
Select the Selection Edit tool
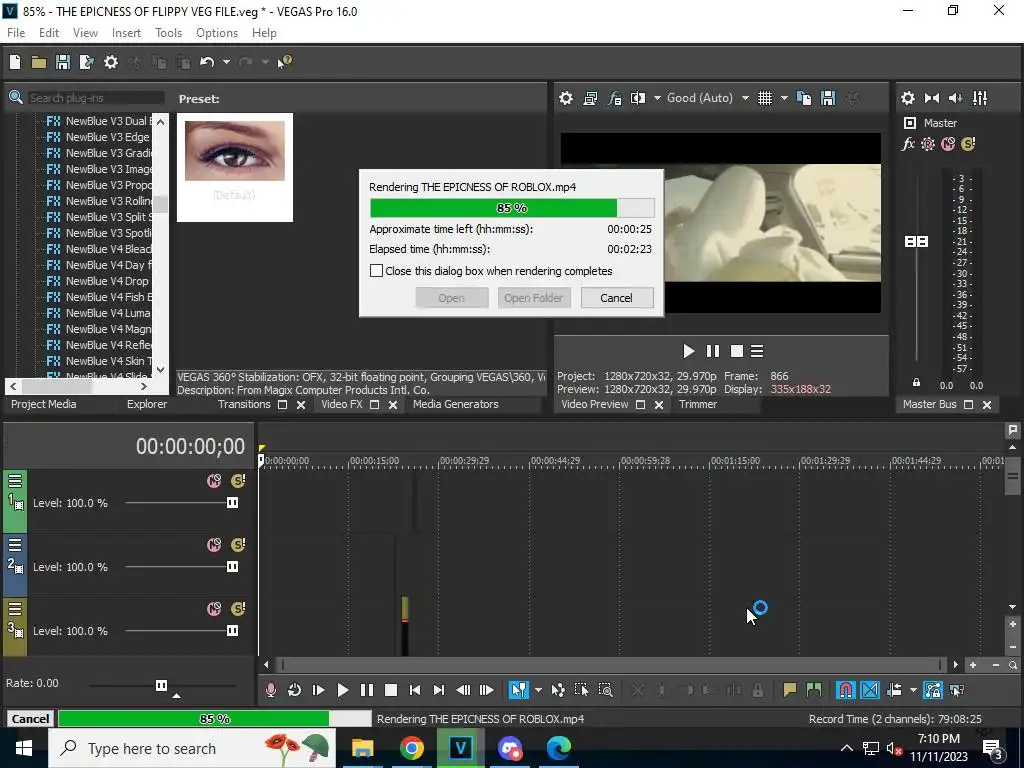click(581, 690)
